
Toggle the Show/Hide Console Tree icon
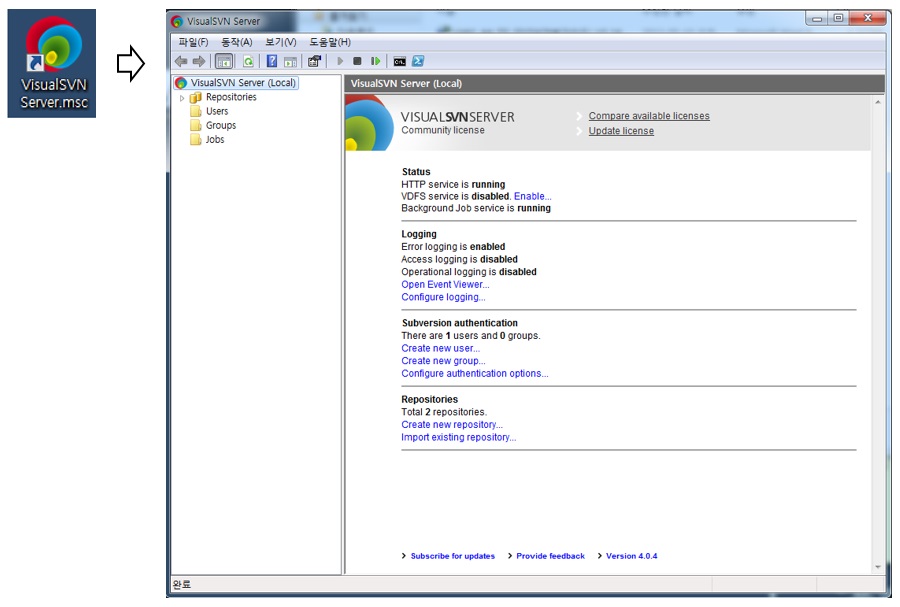pos(224,61)
